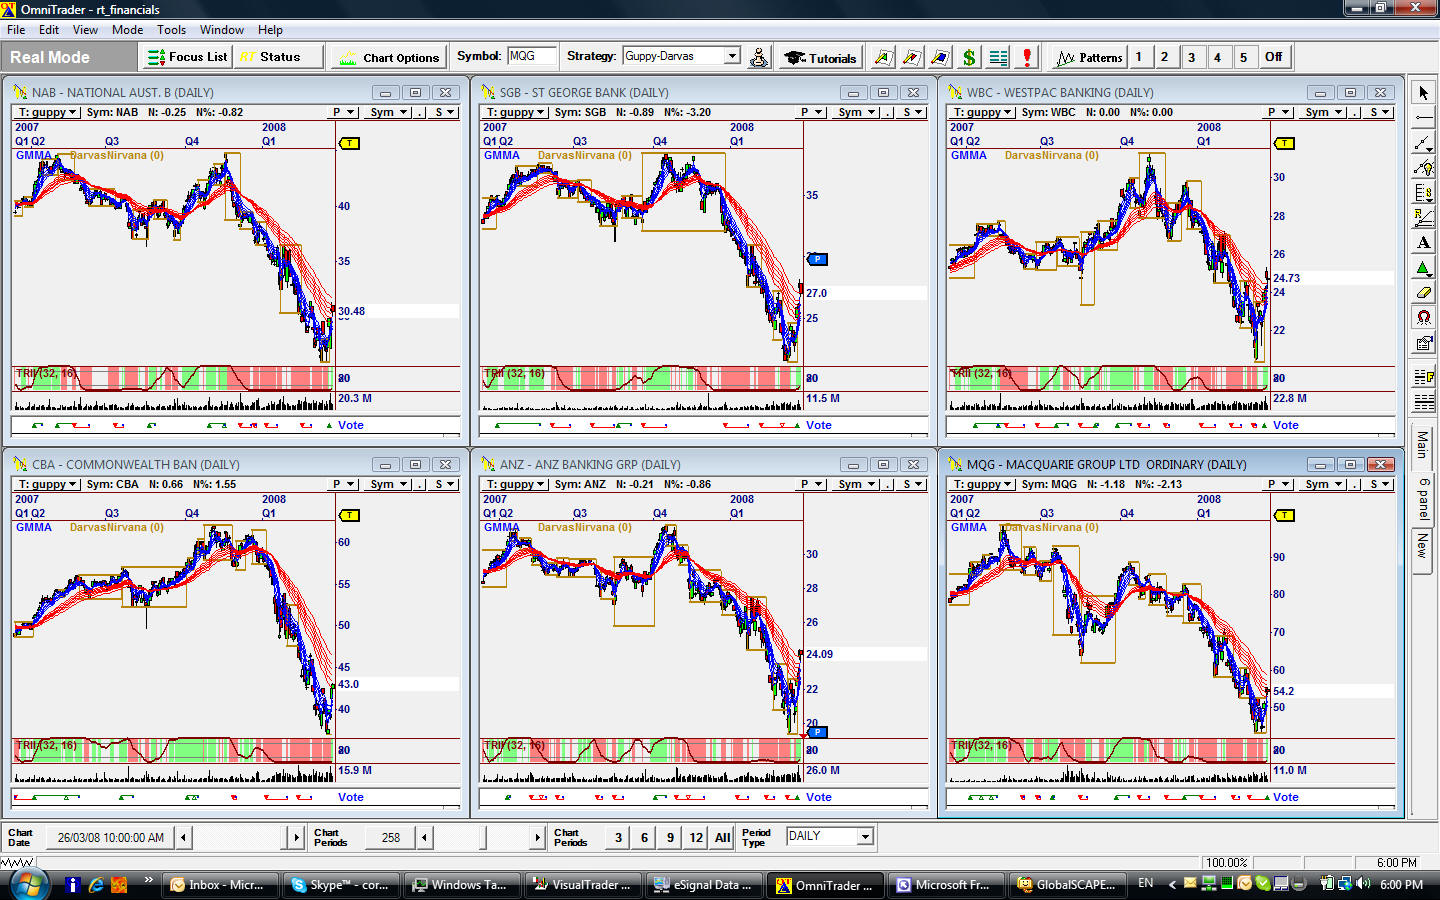Select the text annotation A tool
This screenshot has height=900, width=1440.
pos(1423,243)
